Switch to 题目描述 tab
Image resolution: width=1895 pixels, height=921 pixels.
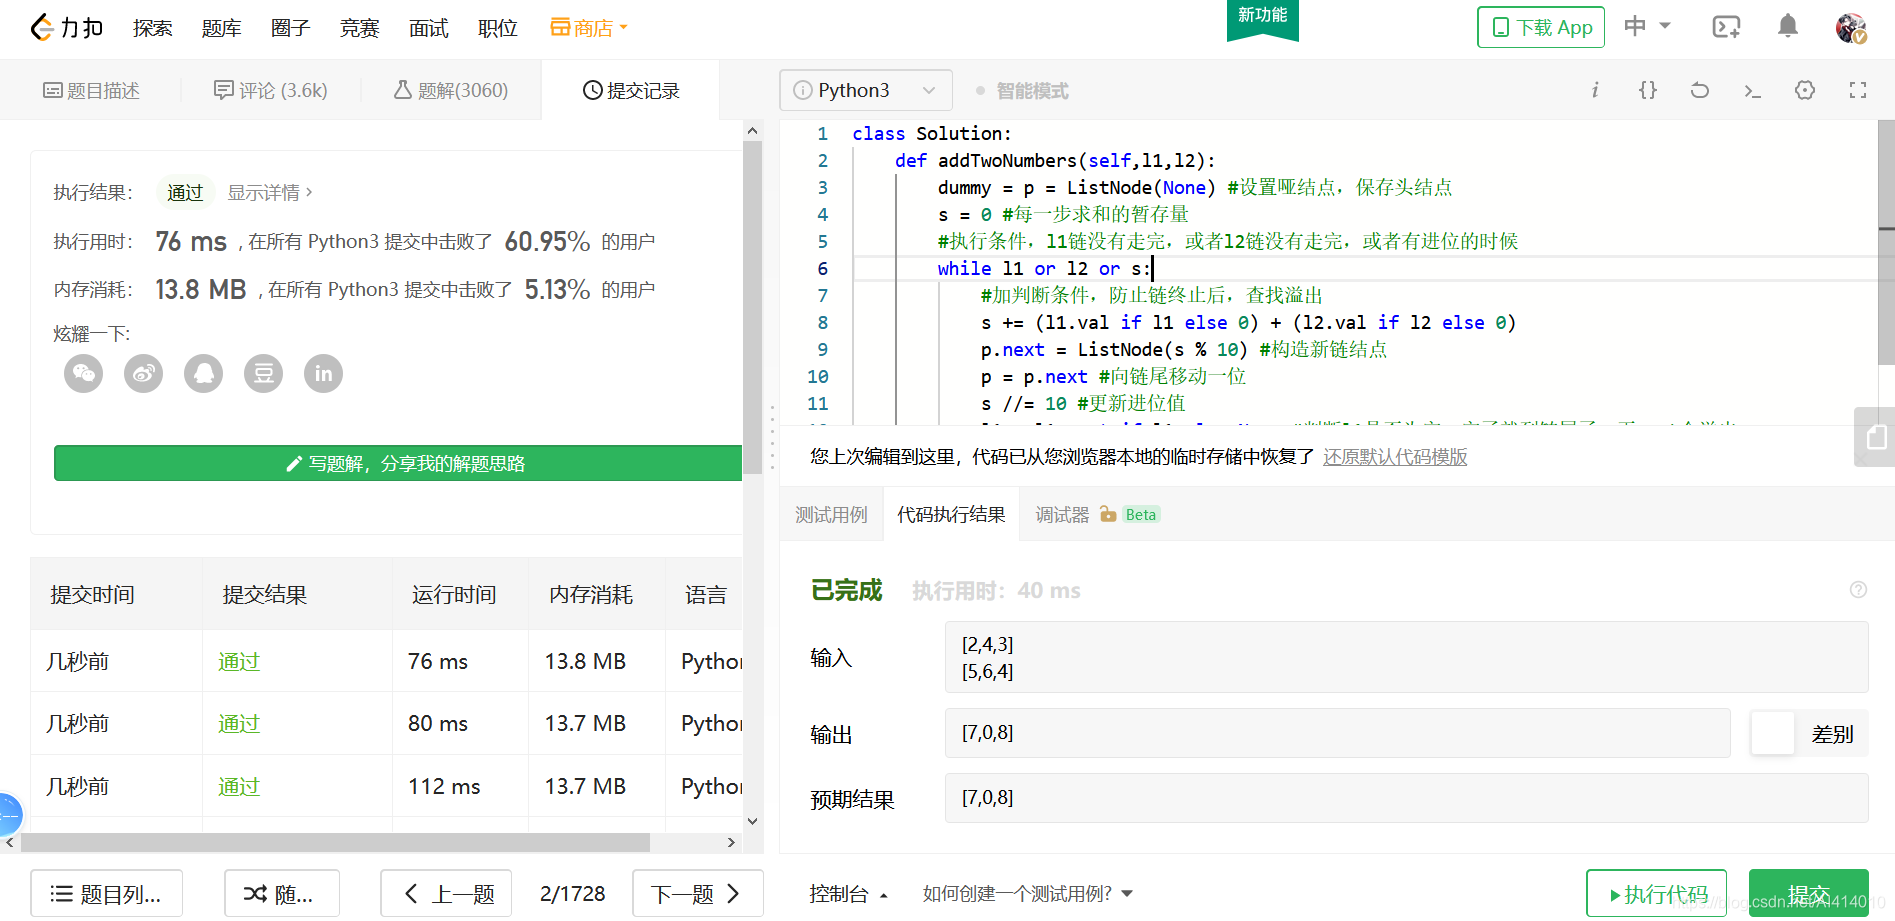pyautogui.click(x=91, y=91)
